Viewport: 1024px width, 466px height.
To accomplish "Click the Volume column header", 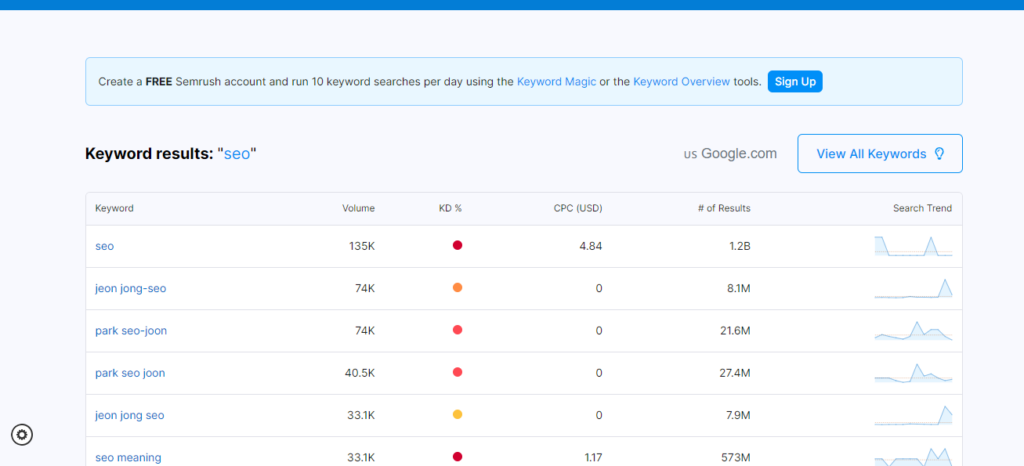I will pyautogui.click(x=359, y=208).
